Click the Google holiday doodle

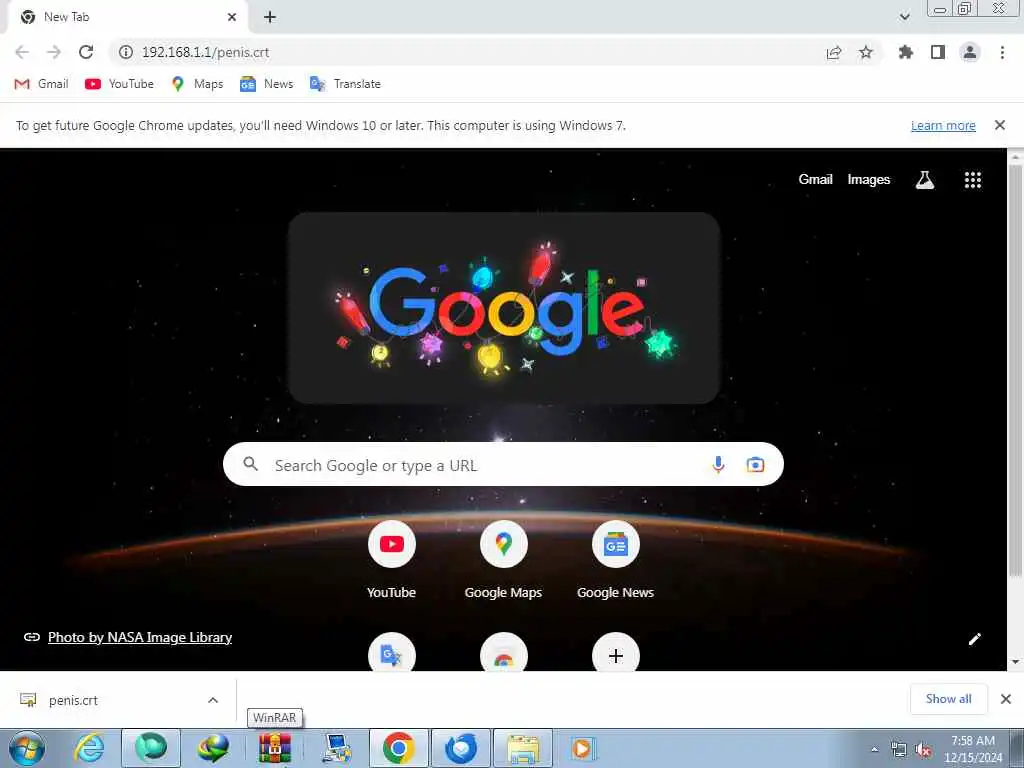(504, 308)
